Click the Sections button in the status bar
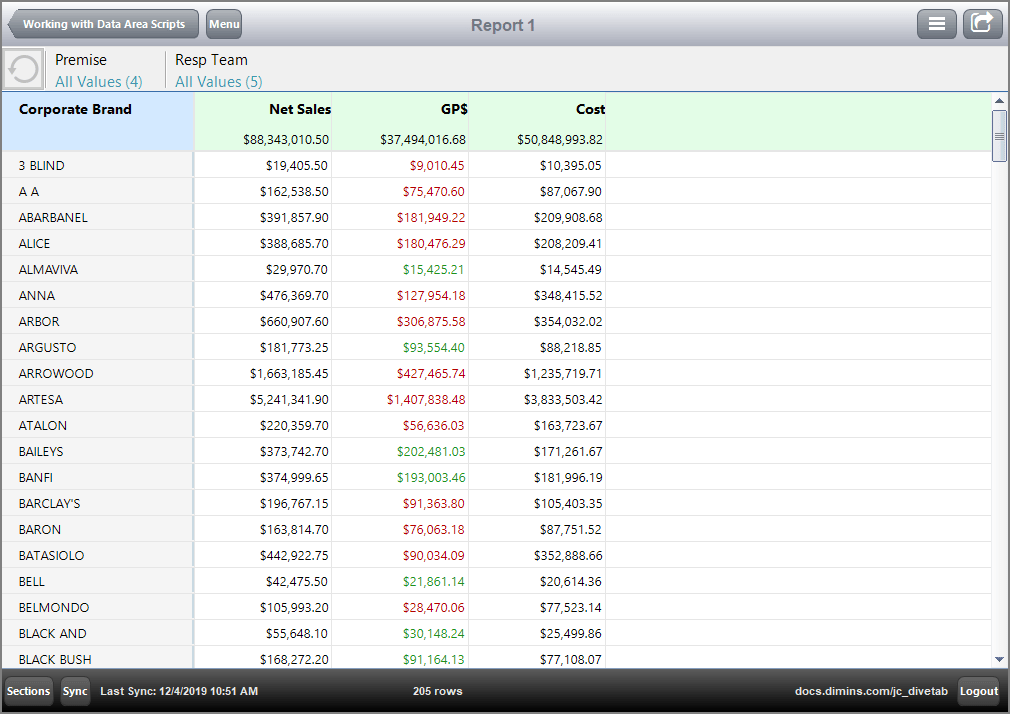 click(x=28, y=691)
